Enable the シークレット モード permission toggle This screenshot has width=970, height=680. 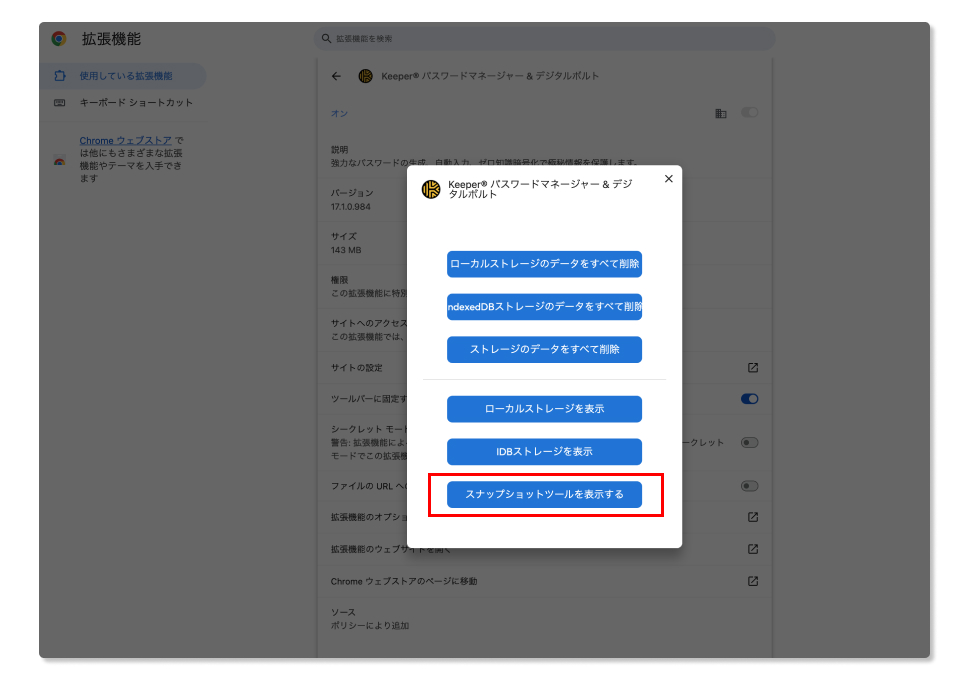click(749, 442)
